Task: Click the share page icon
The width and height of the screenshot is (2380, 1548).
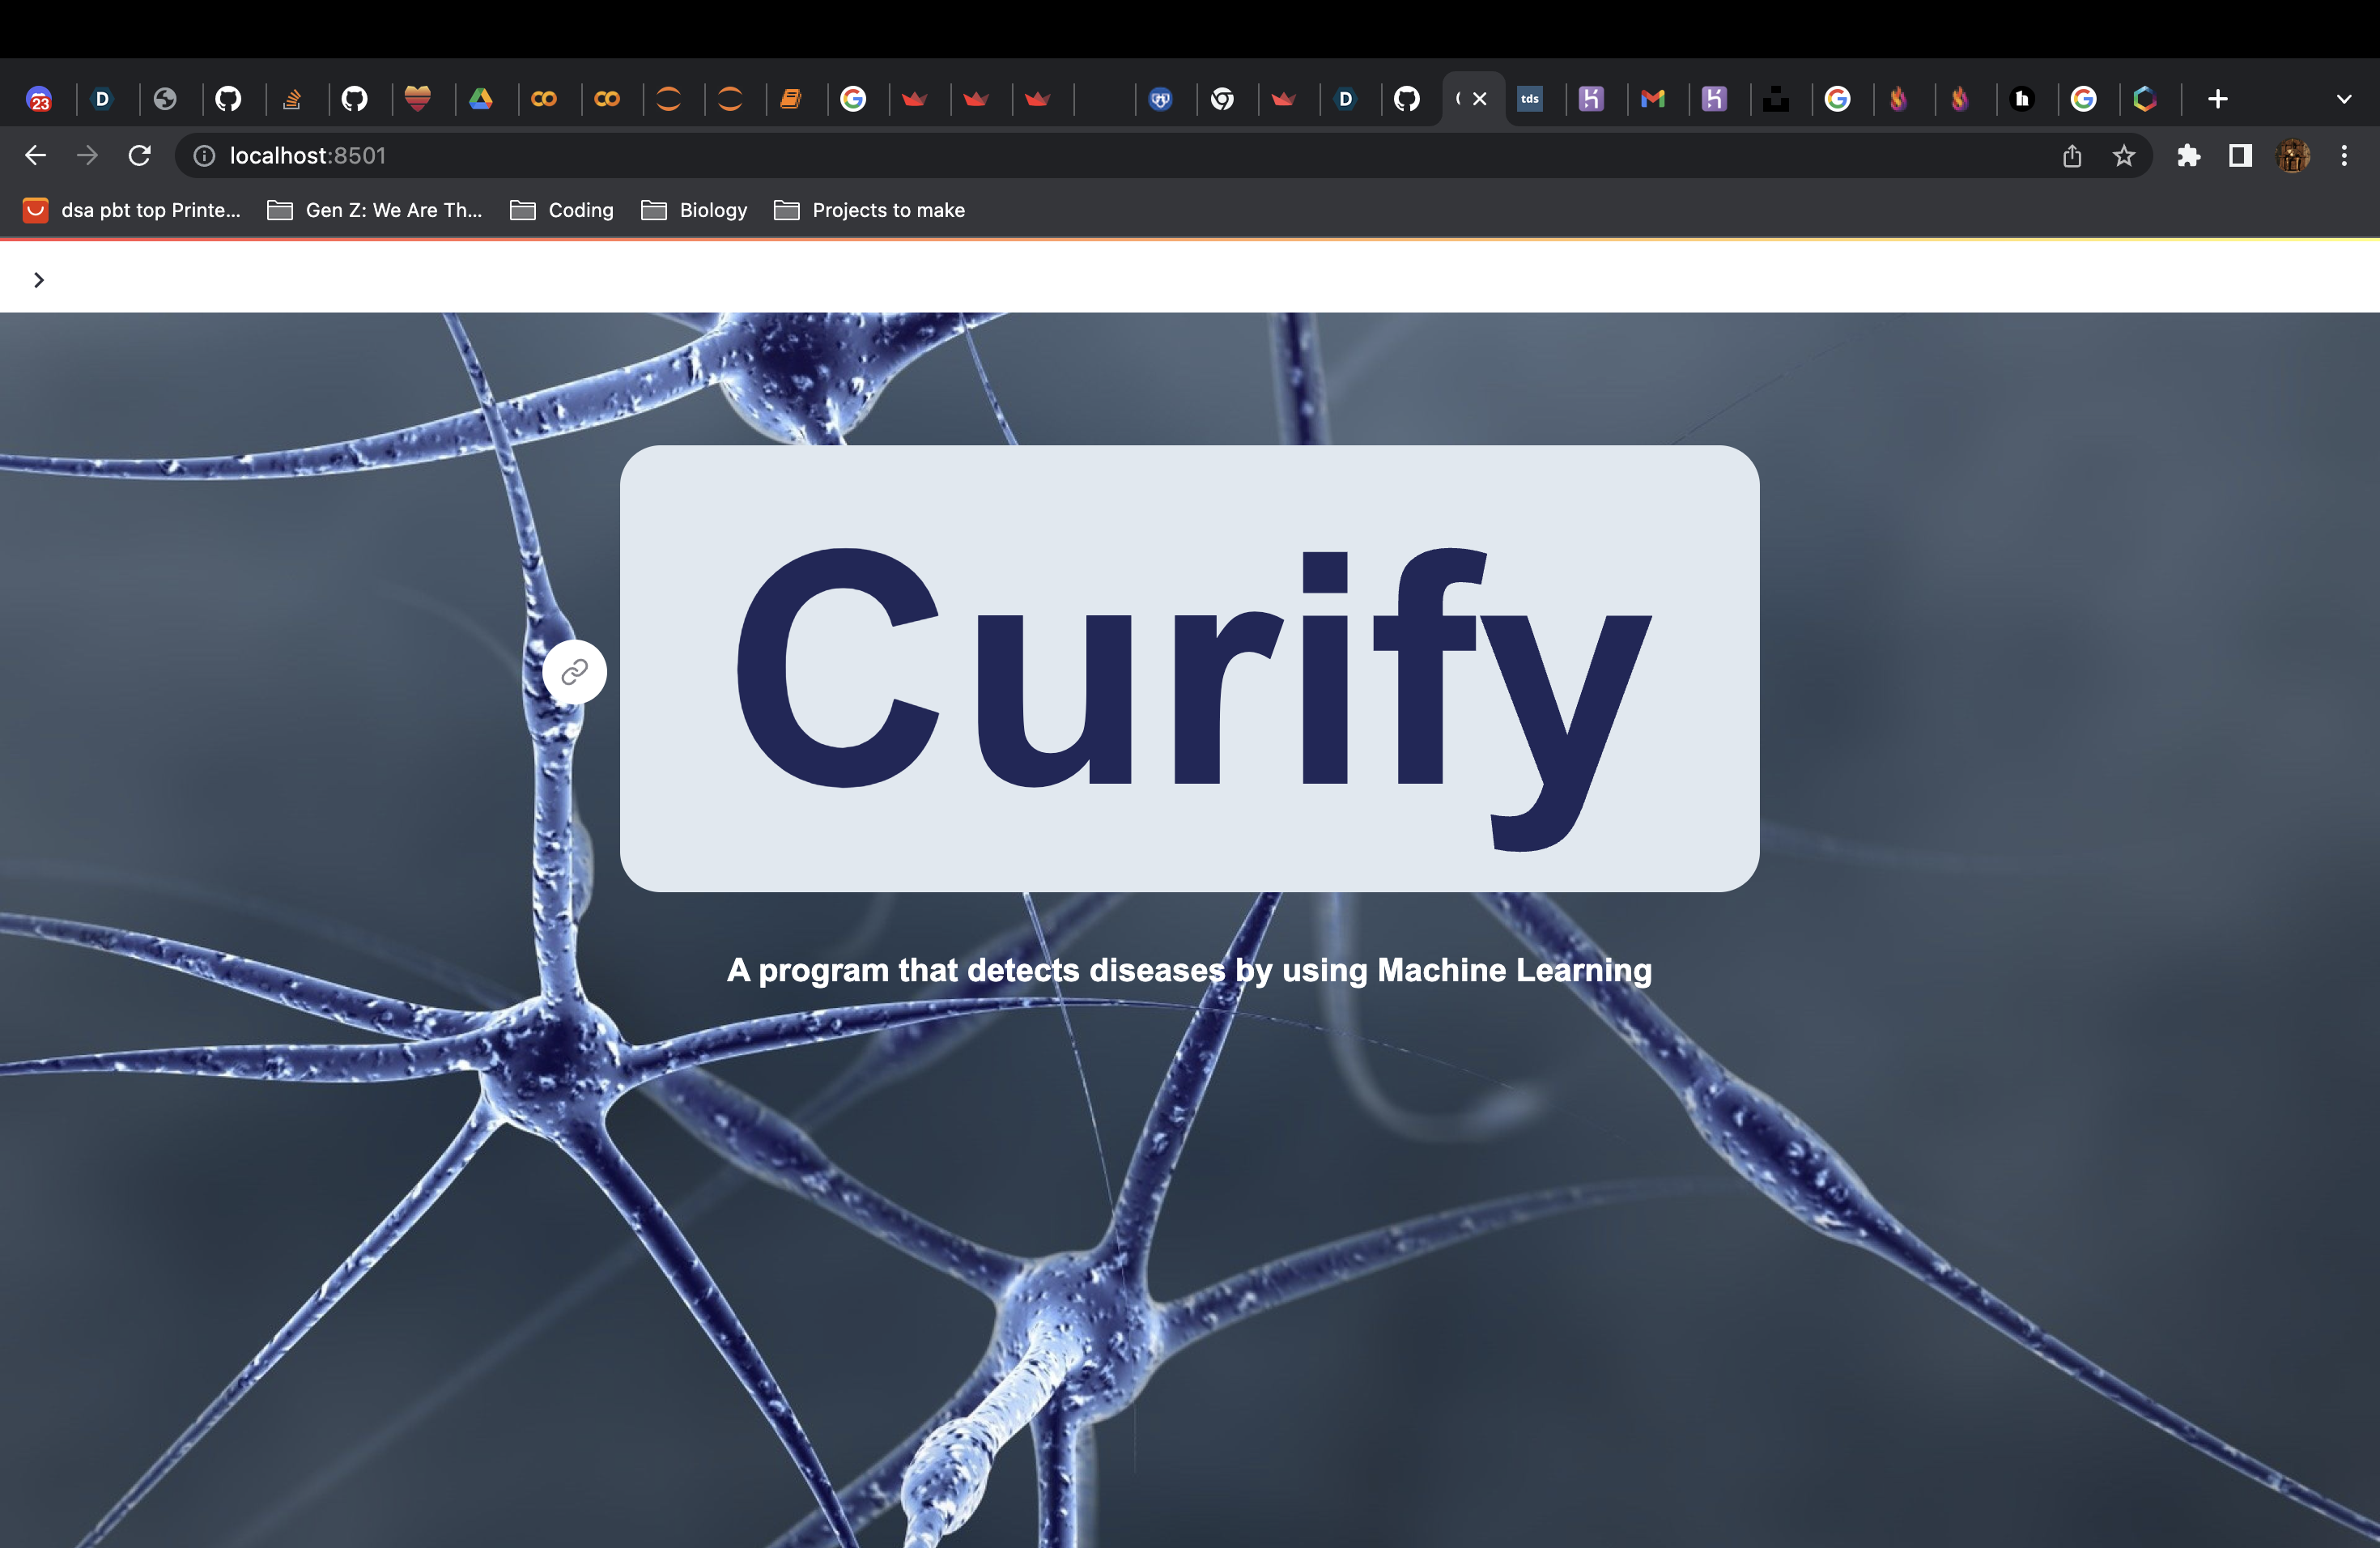Action: [x=2072, y=156]
